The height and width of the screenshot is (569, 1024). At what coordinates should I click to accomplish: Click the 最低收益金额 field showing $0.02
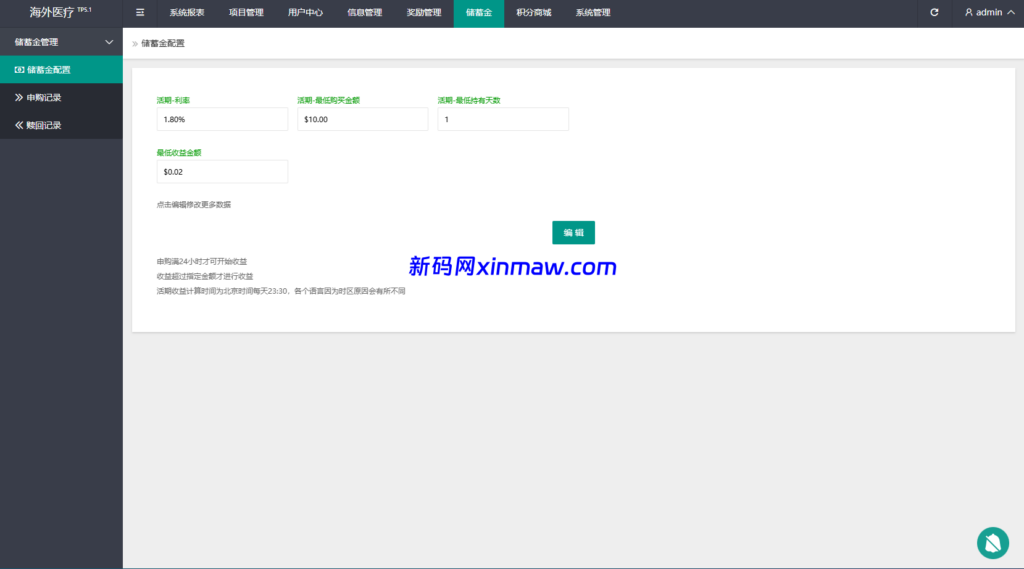tap(222, 172)
